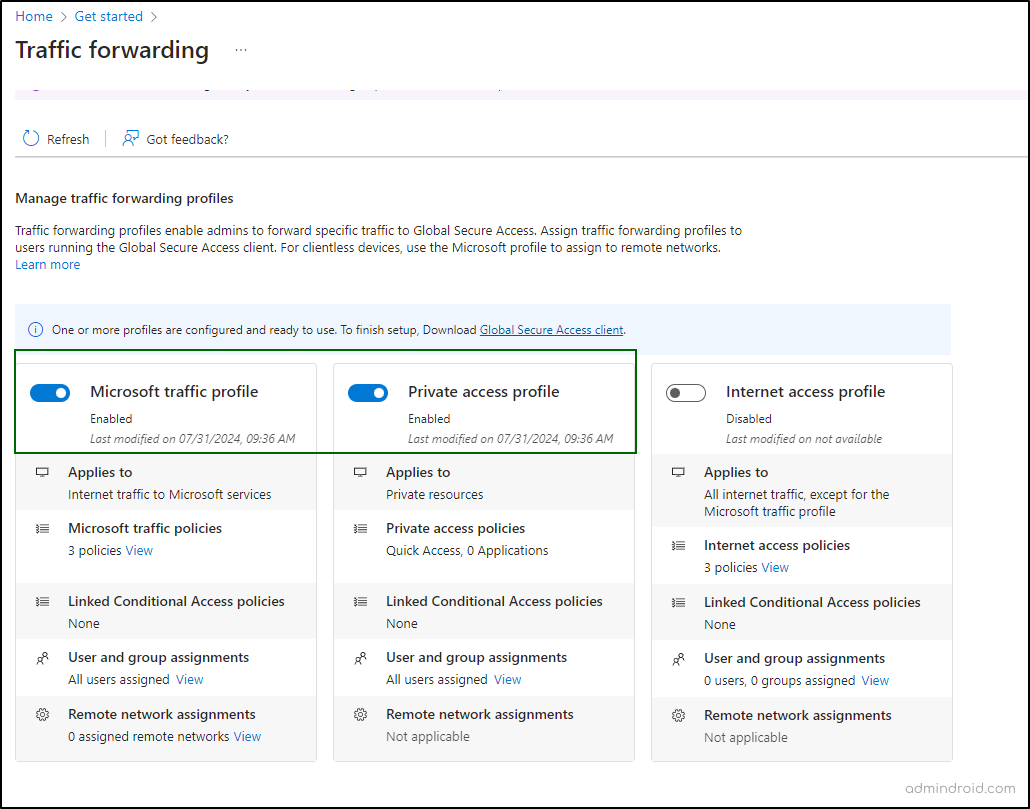Screen dimensions: 1030x809
Task: Click Got feedback? button text
Action: point(187,139)
